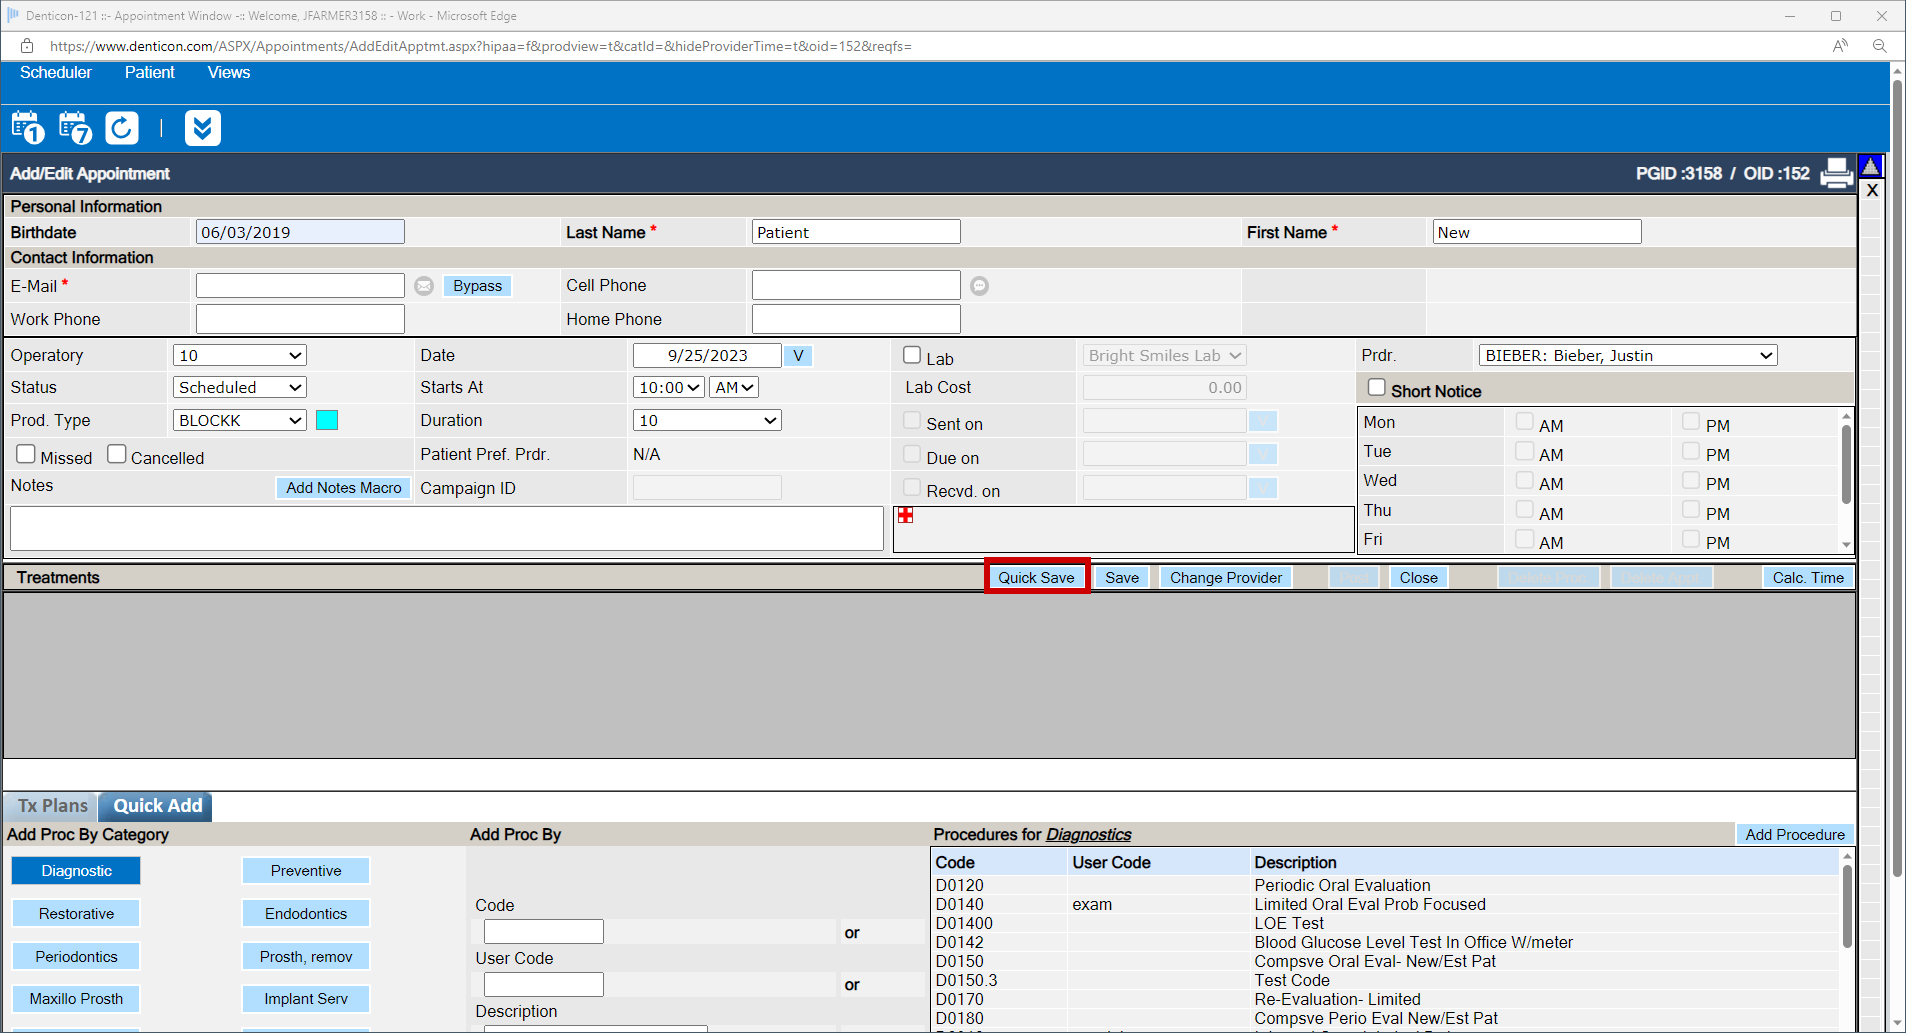
Task: Click the email icon beside the E-Mail field
Action: pyautogui.click(x=424, y=285)
